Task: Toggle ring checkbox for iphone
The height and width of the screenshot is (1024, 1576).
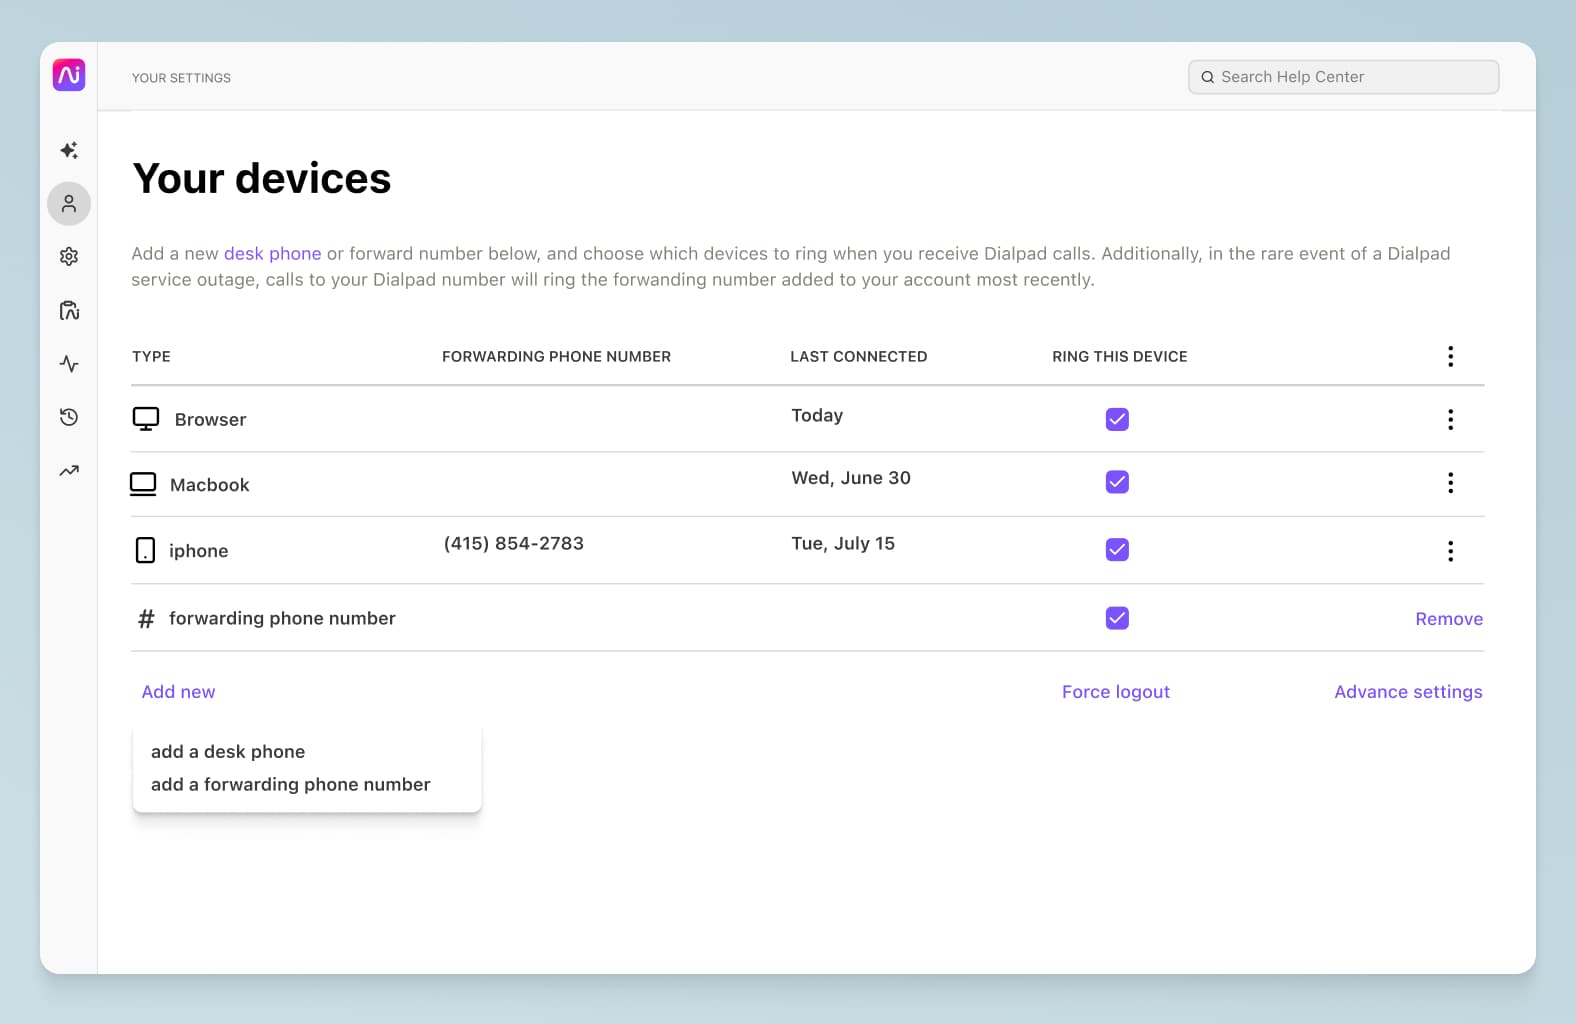Action: (x=1117, y=549)
